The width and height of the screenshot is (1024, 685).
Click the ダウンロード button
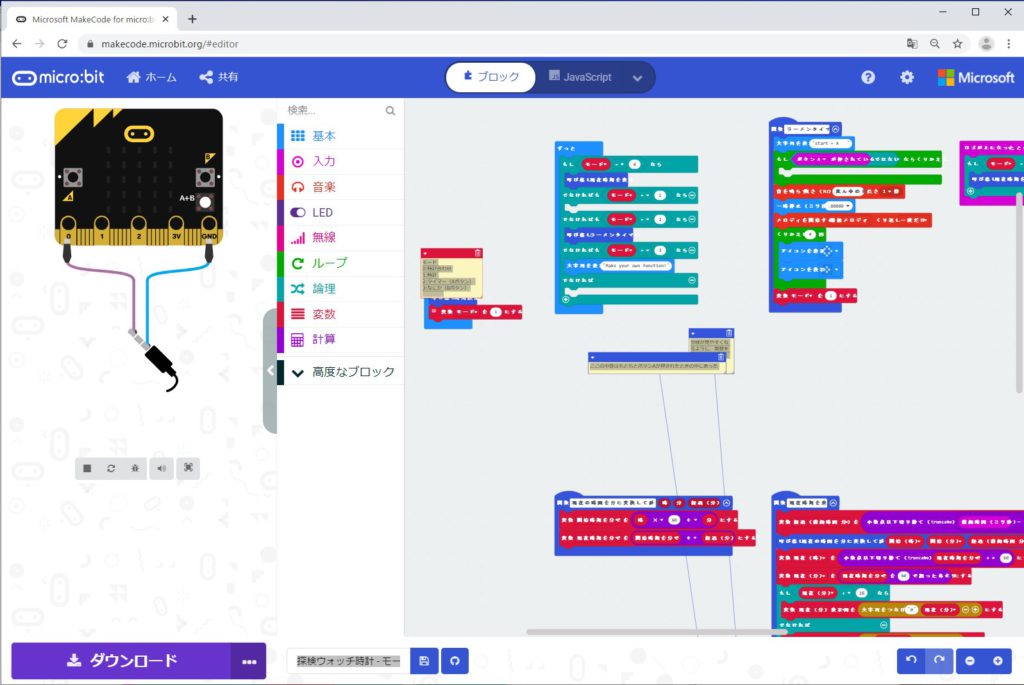[121, 661]
